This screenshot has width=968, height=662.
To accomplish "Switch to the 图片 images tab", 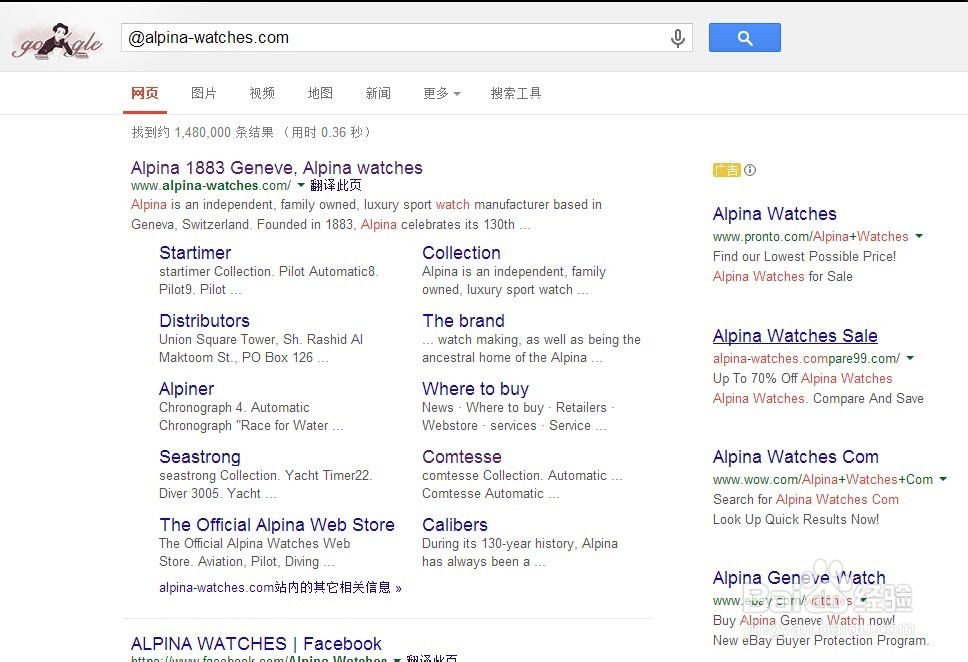I will [x=203, y=93].
